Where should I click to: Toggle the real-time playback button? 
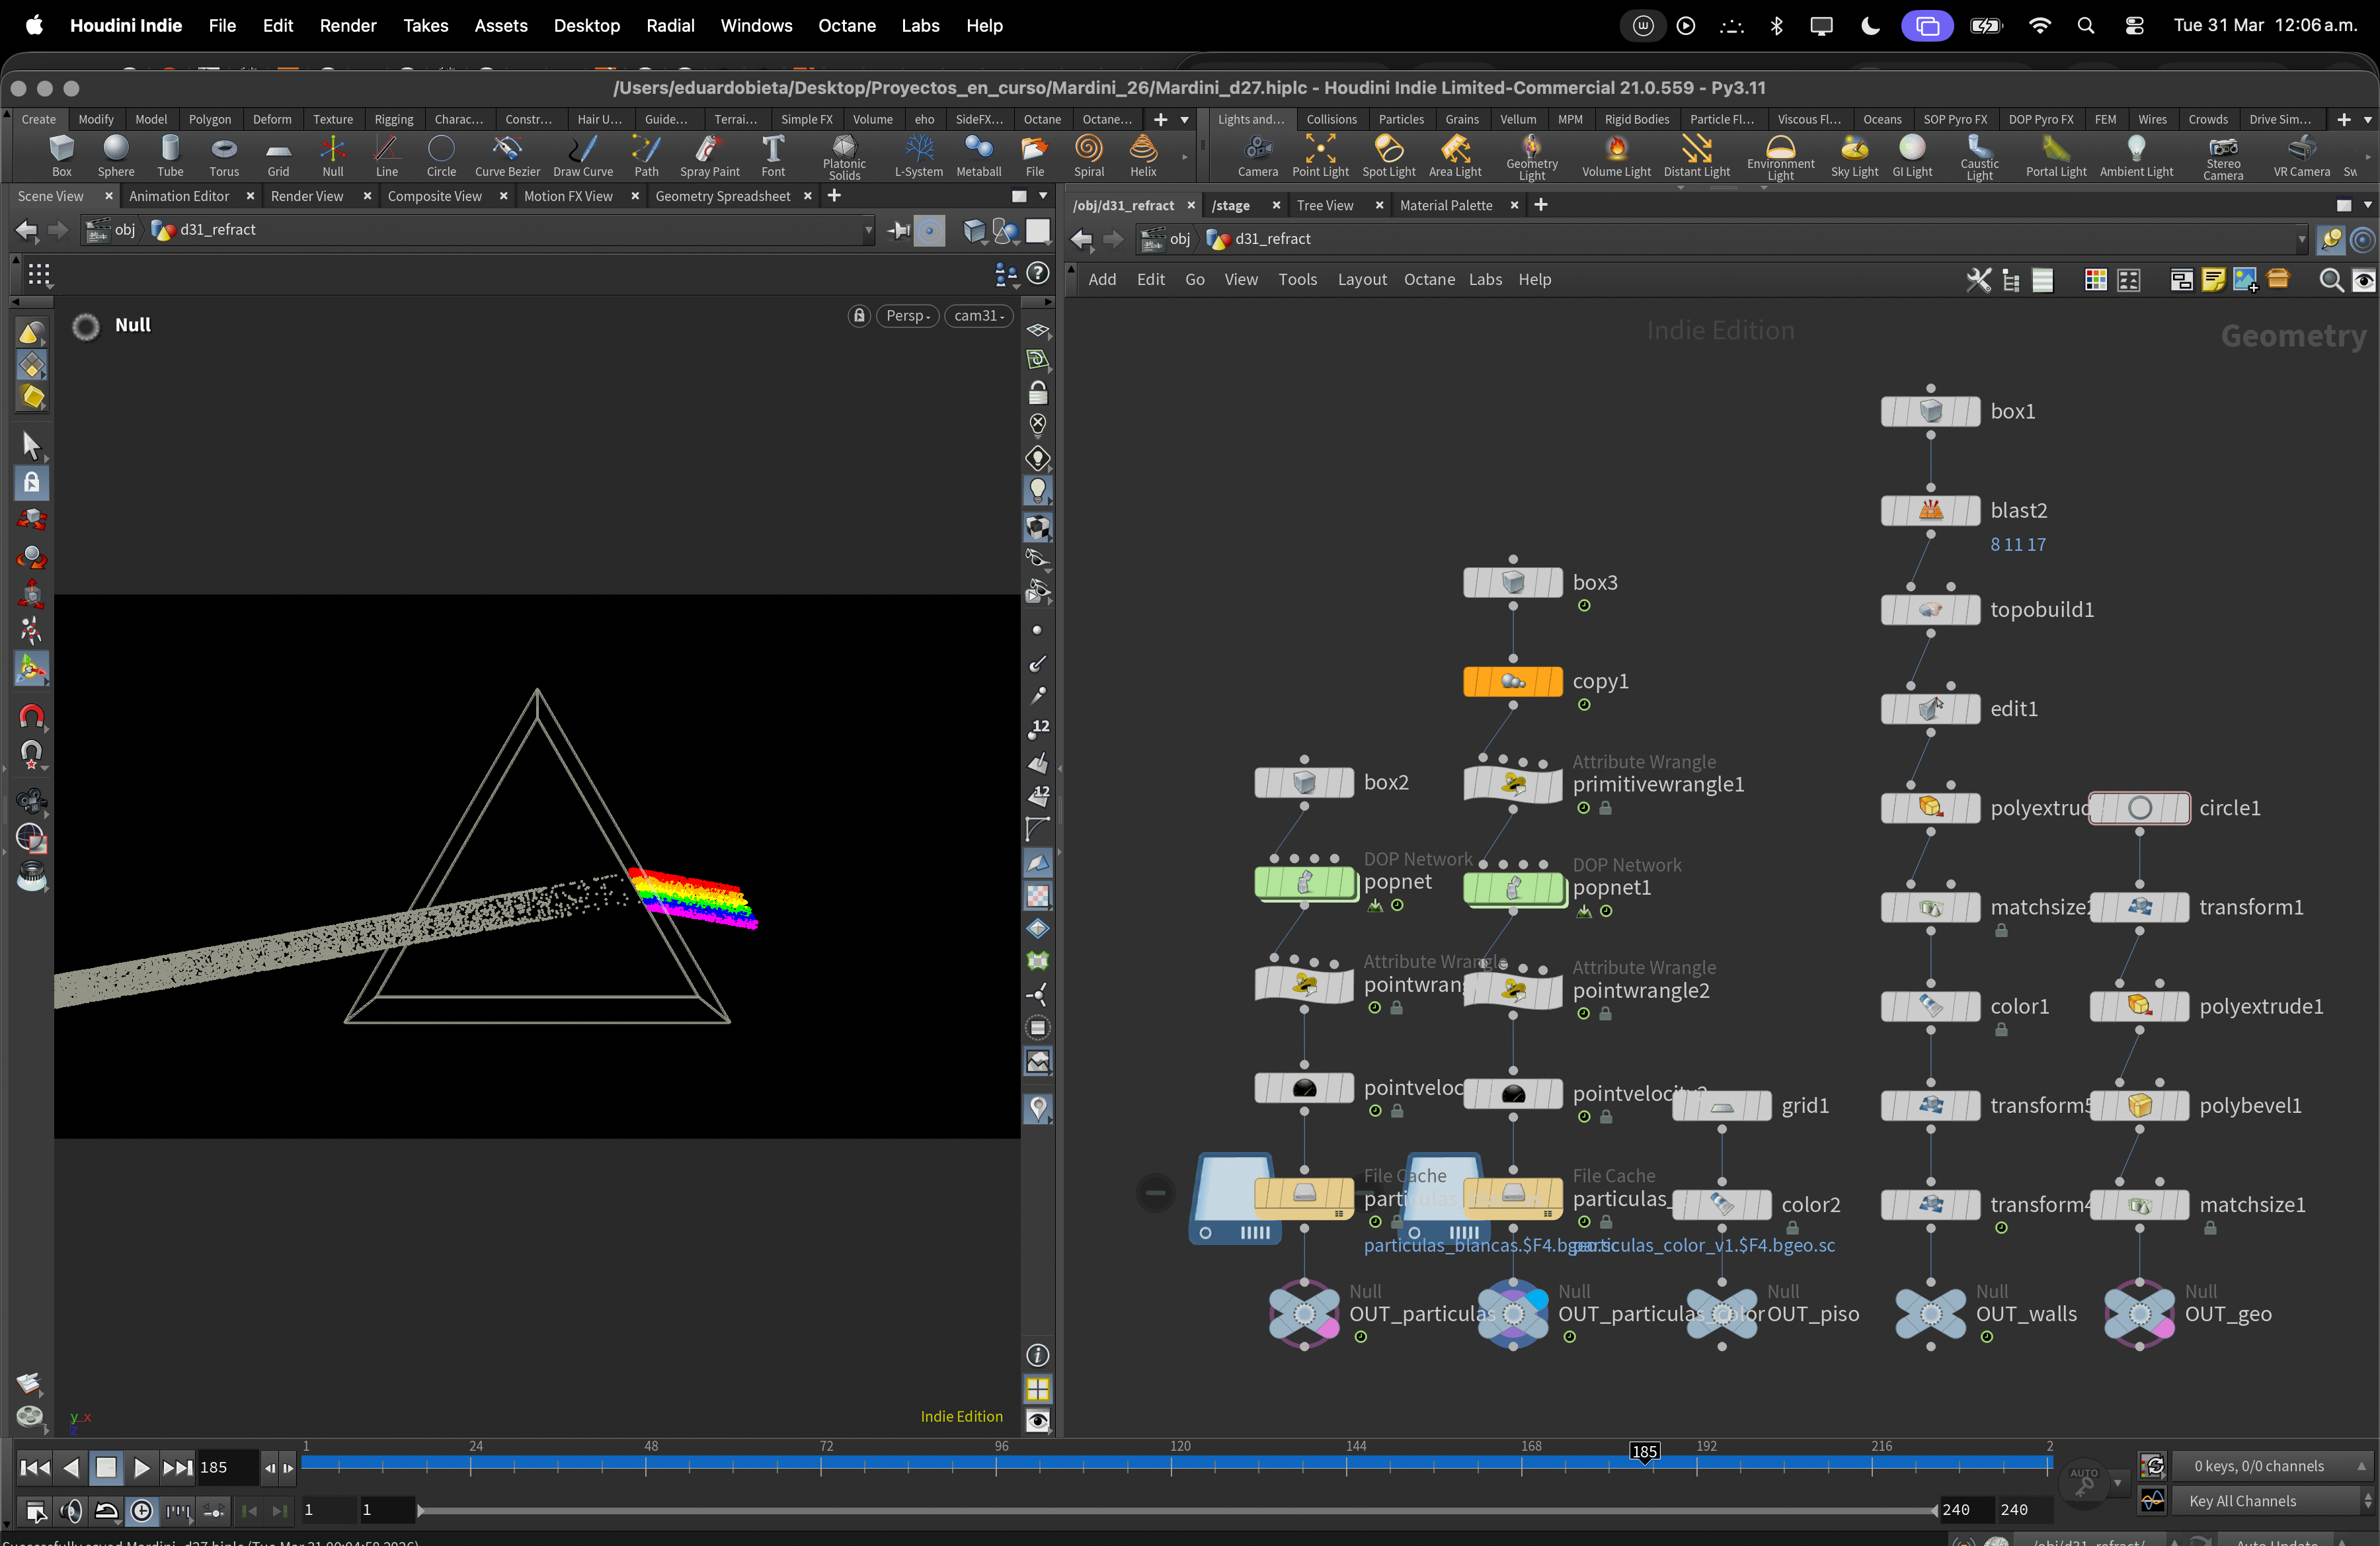pos(142,1510)
